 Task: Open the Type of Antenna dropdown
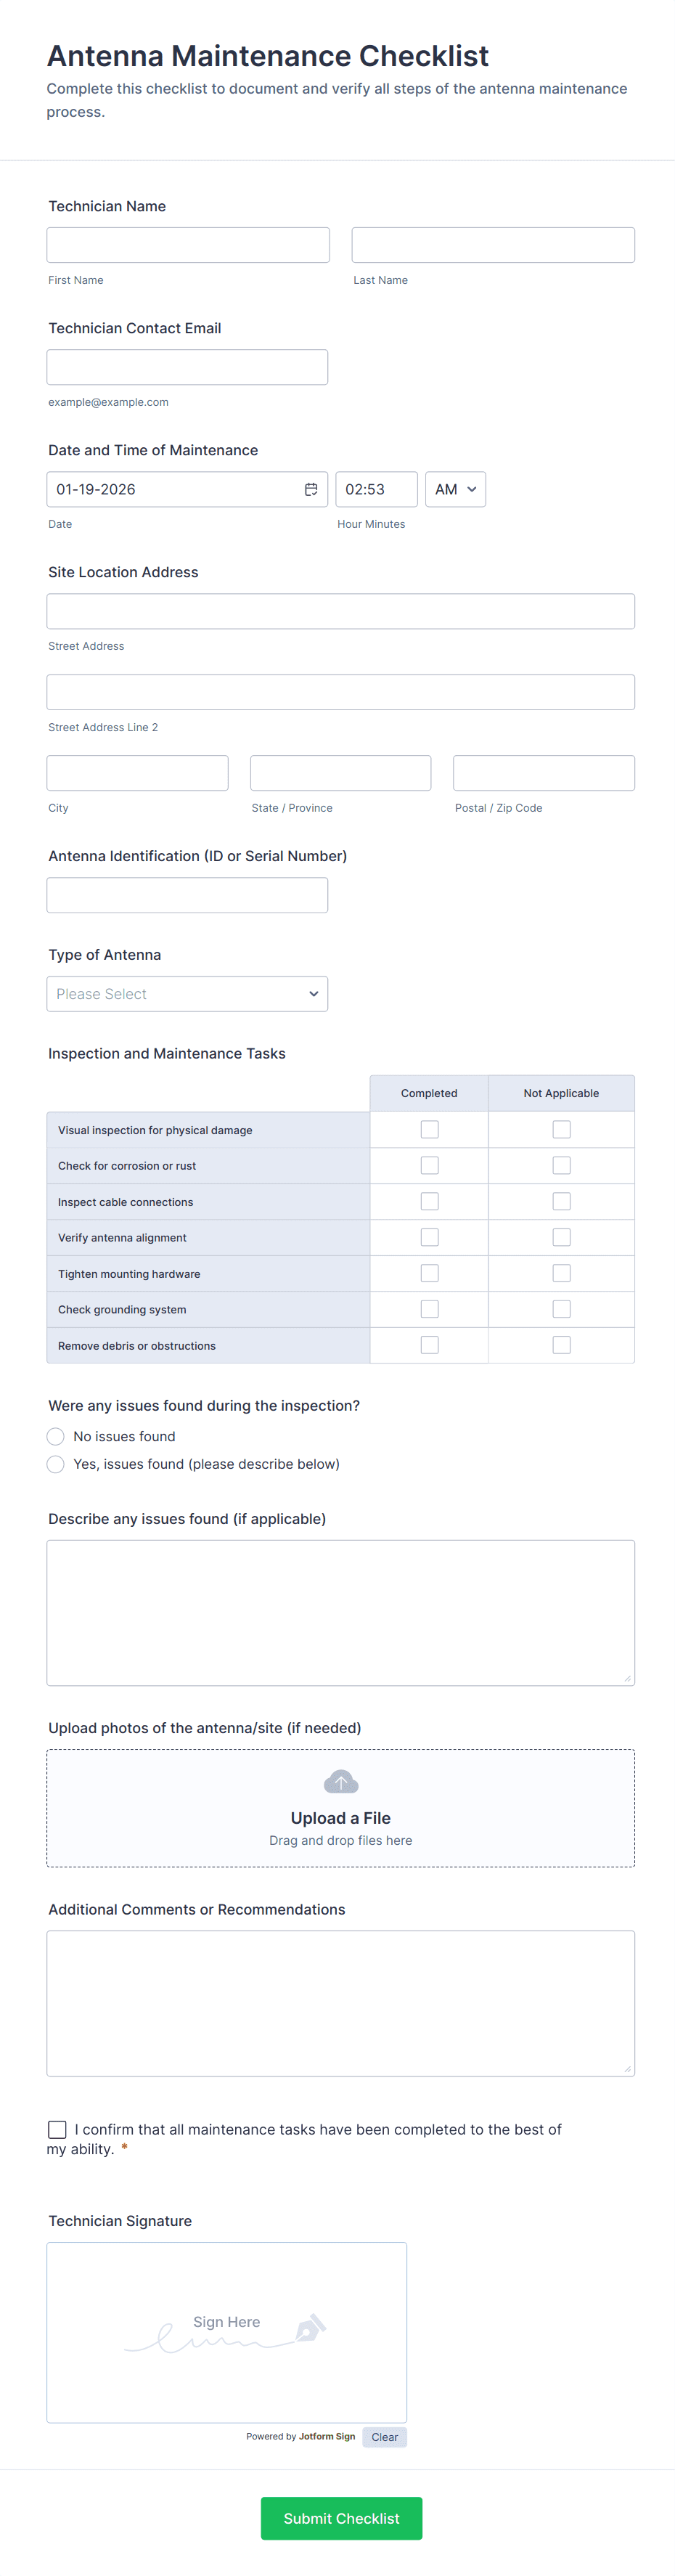187,994
